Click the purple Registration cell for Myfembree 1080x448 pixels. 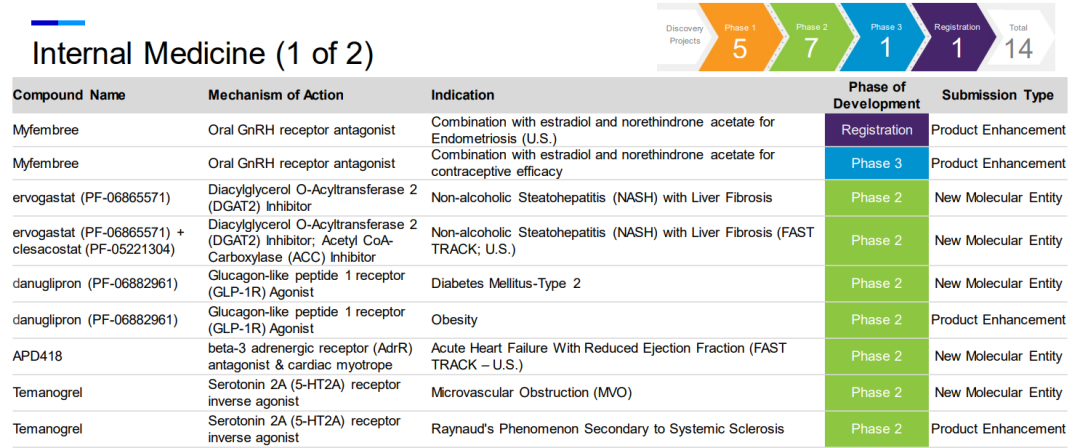pyautogui.click(x=876, y=130)
